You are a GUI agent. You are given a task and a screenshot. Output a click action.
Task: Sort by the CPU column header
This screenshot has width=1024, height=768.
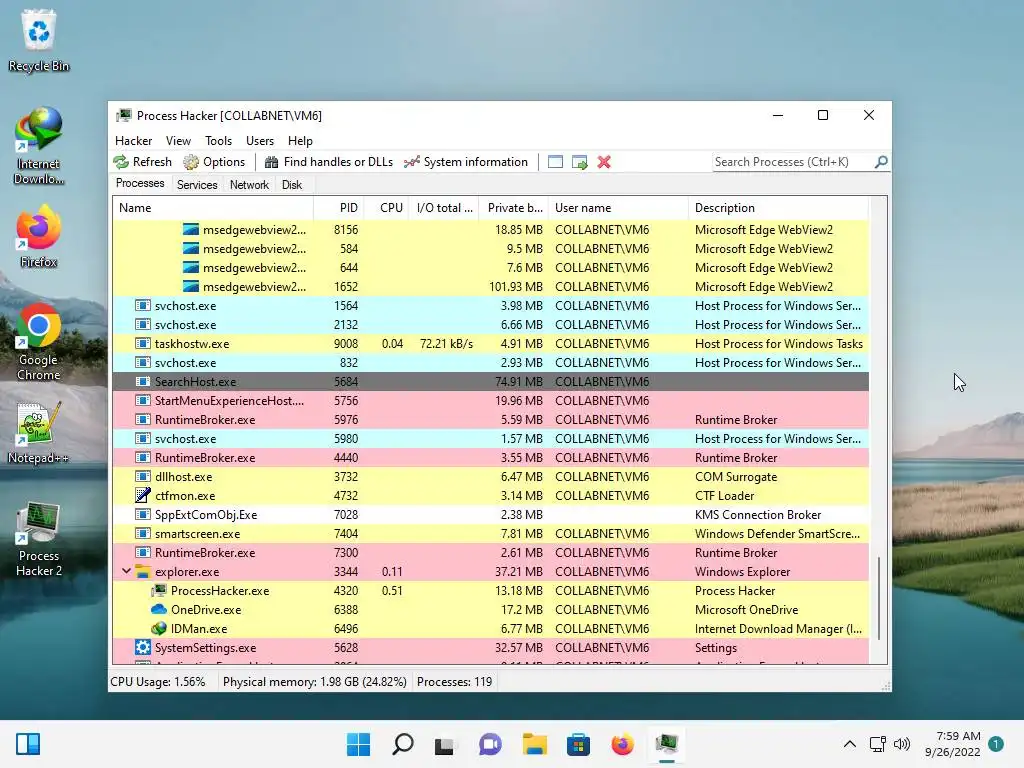(x=386, y=208)
